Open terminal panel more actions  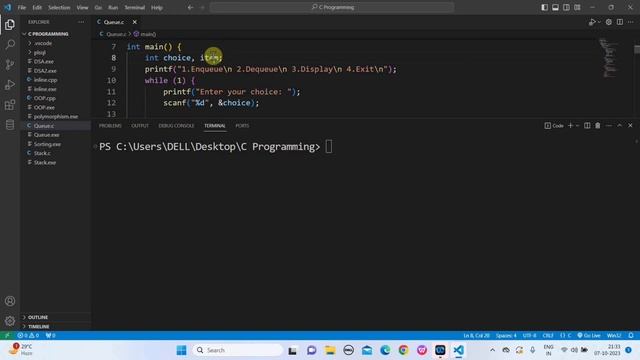[609, 126]
